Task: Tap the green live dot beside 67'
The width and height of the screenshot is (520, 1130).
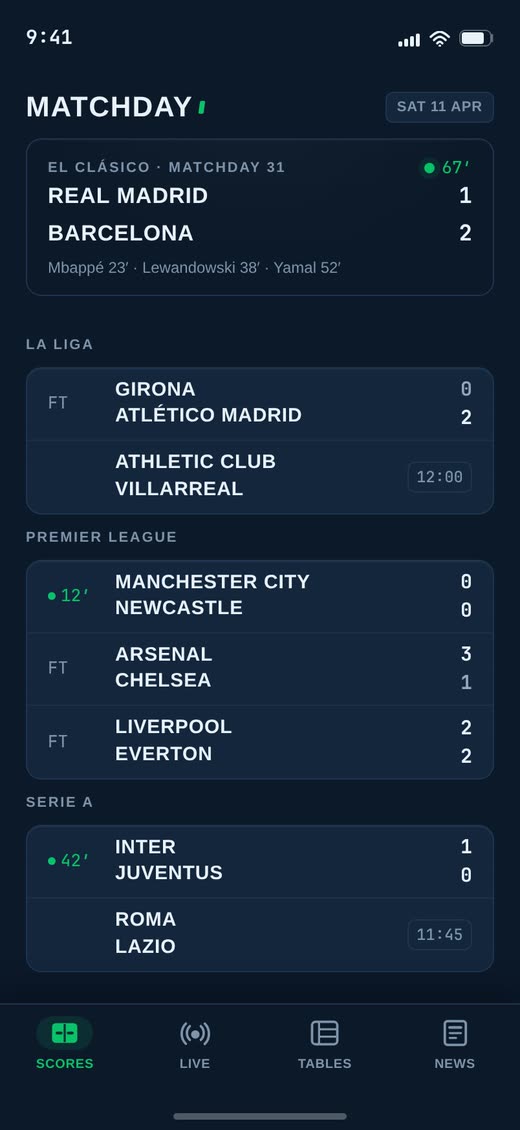Action: pos(429,168)
